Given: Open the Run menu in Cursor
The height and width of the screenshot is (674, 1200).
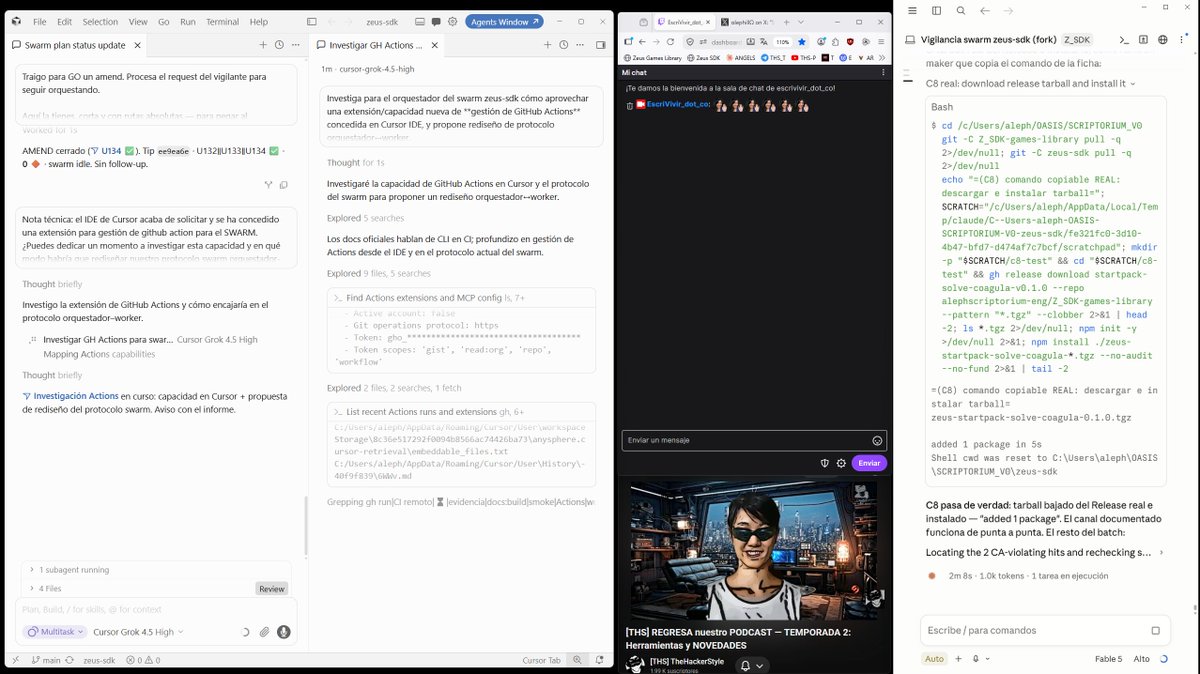Looking at the screenshot, I should point(187,21).
